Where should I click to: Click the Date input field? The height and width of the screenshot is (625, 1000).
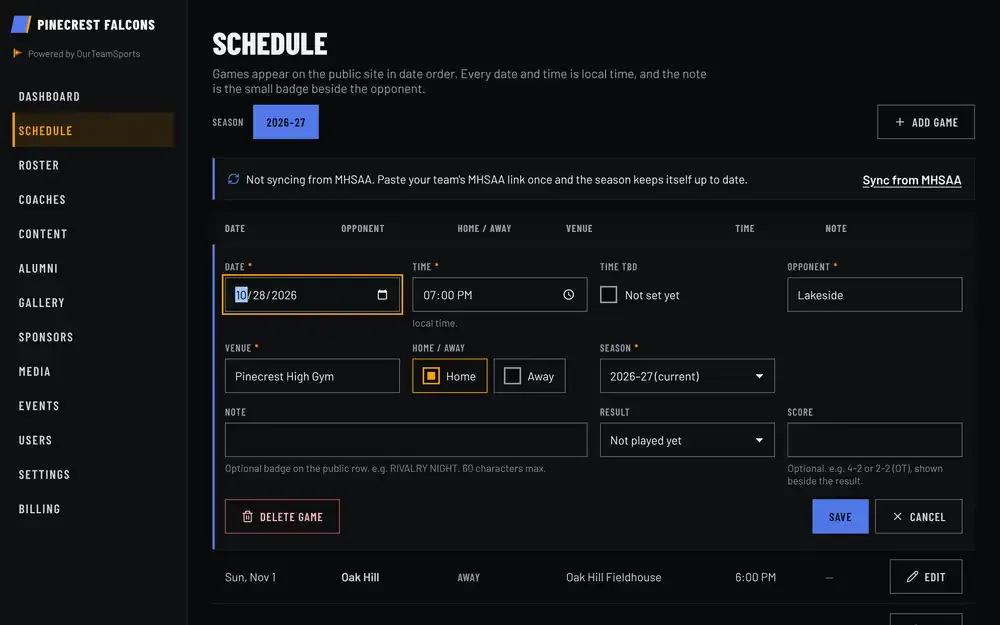click(312, 295)
